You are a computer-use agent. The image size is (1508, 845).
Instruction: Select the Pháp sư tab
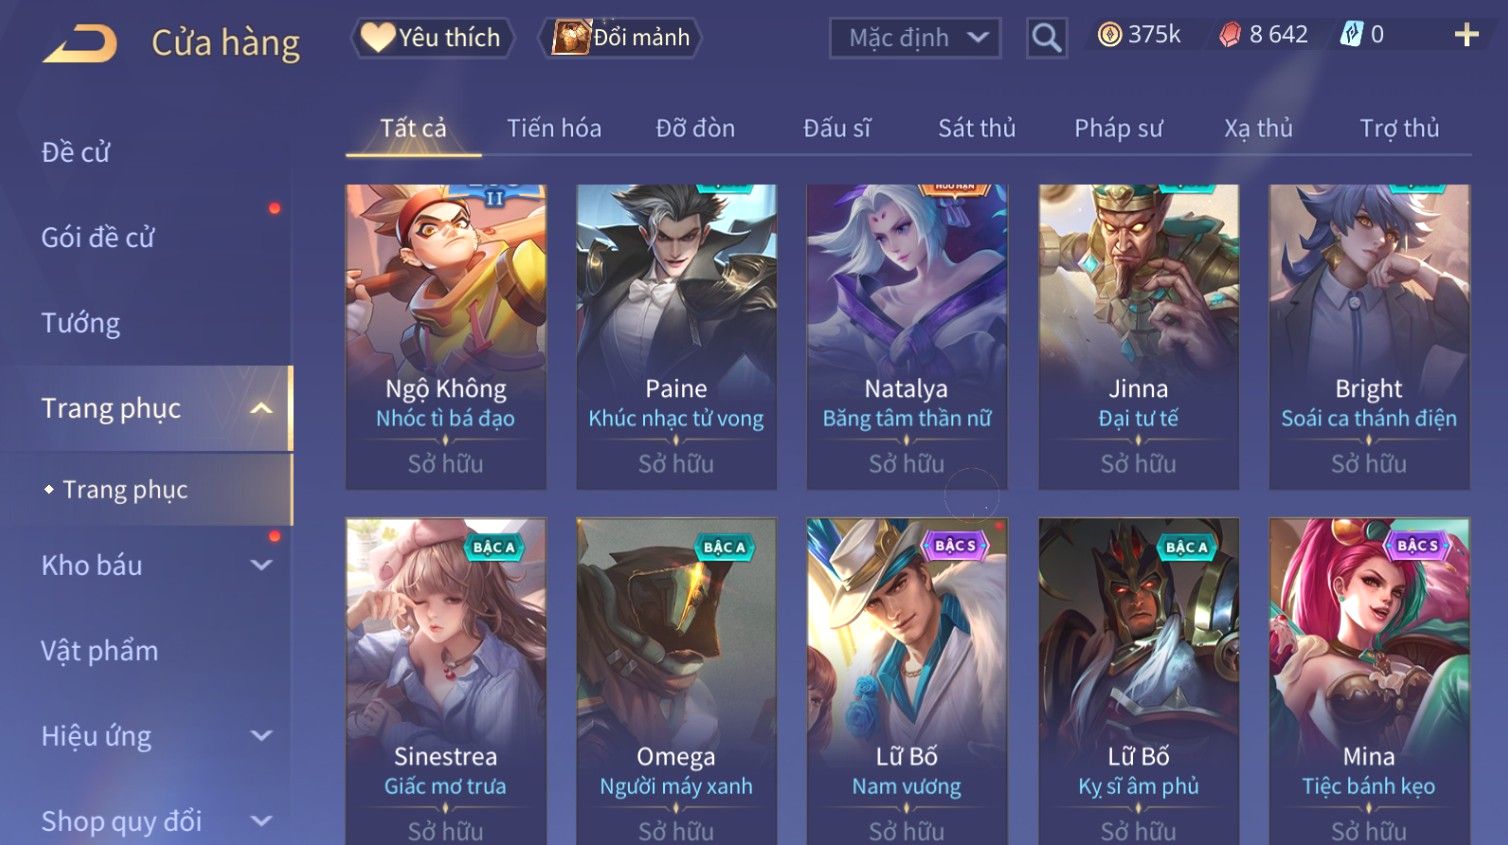1118,128
